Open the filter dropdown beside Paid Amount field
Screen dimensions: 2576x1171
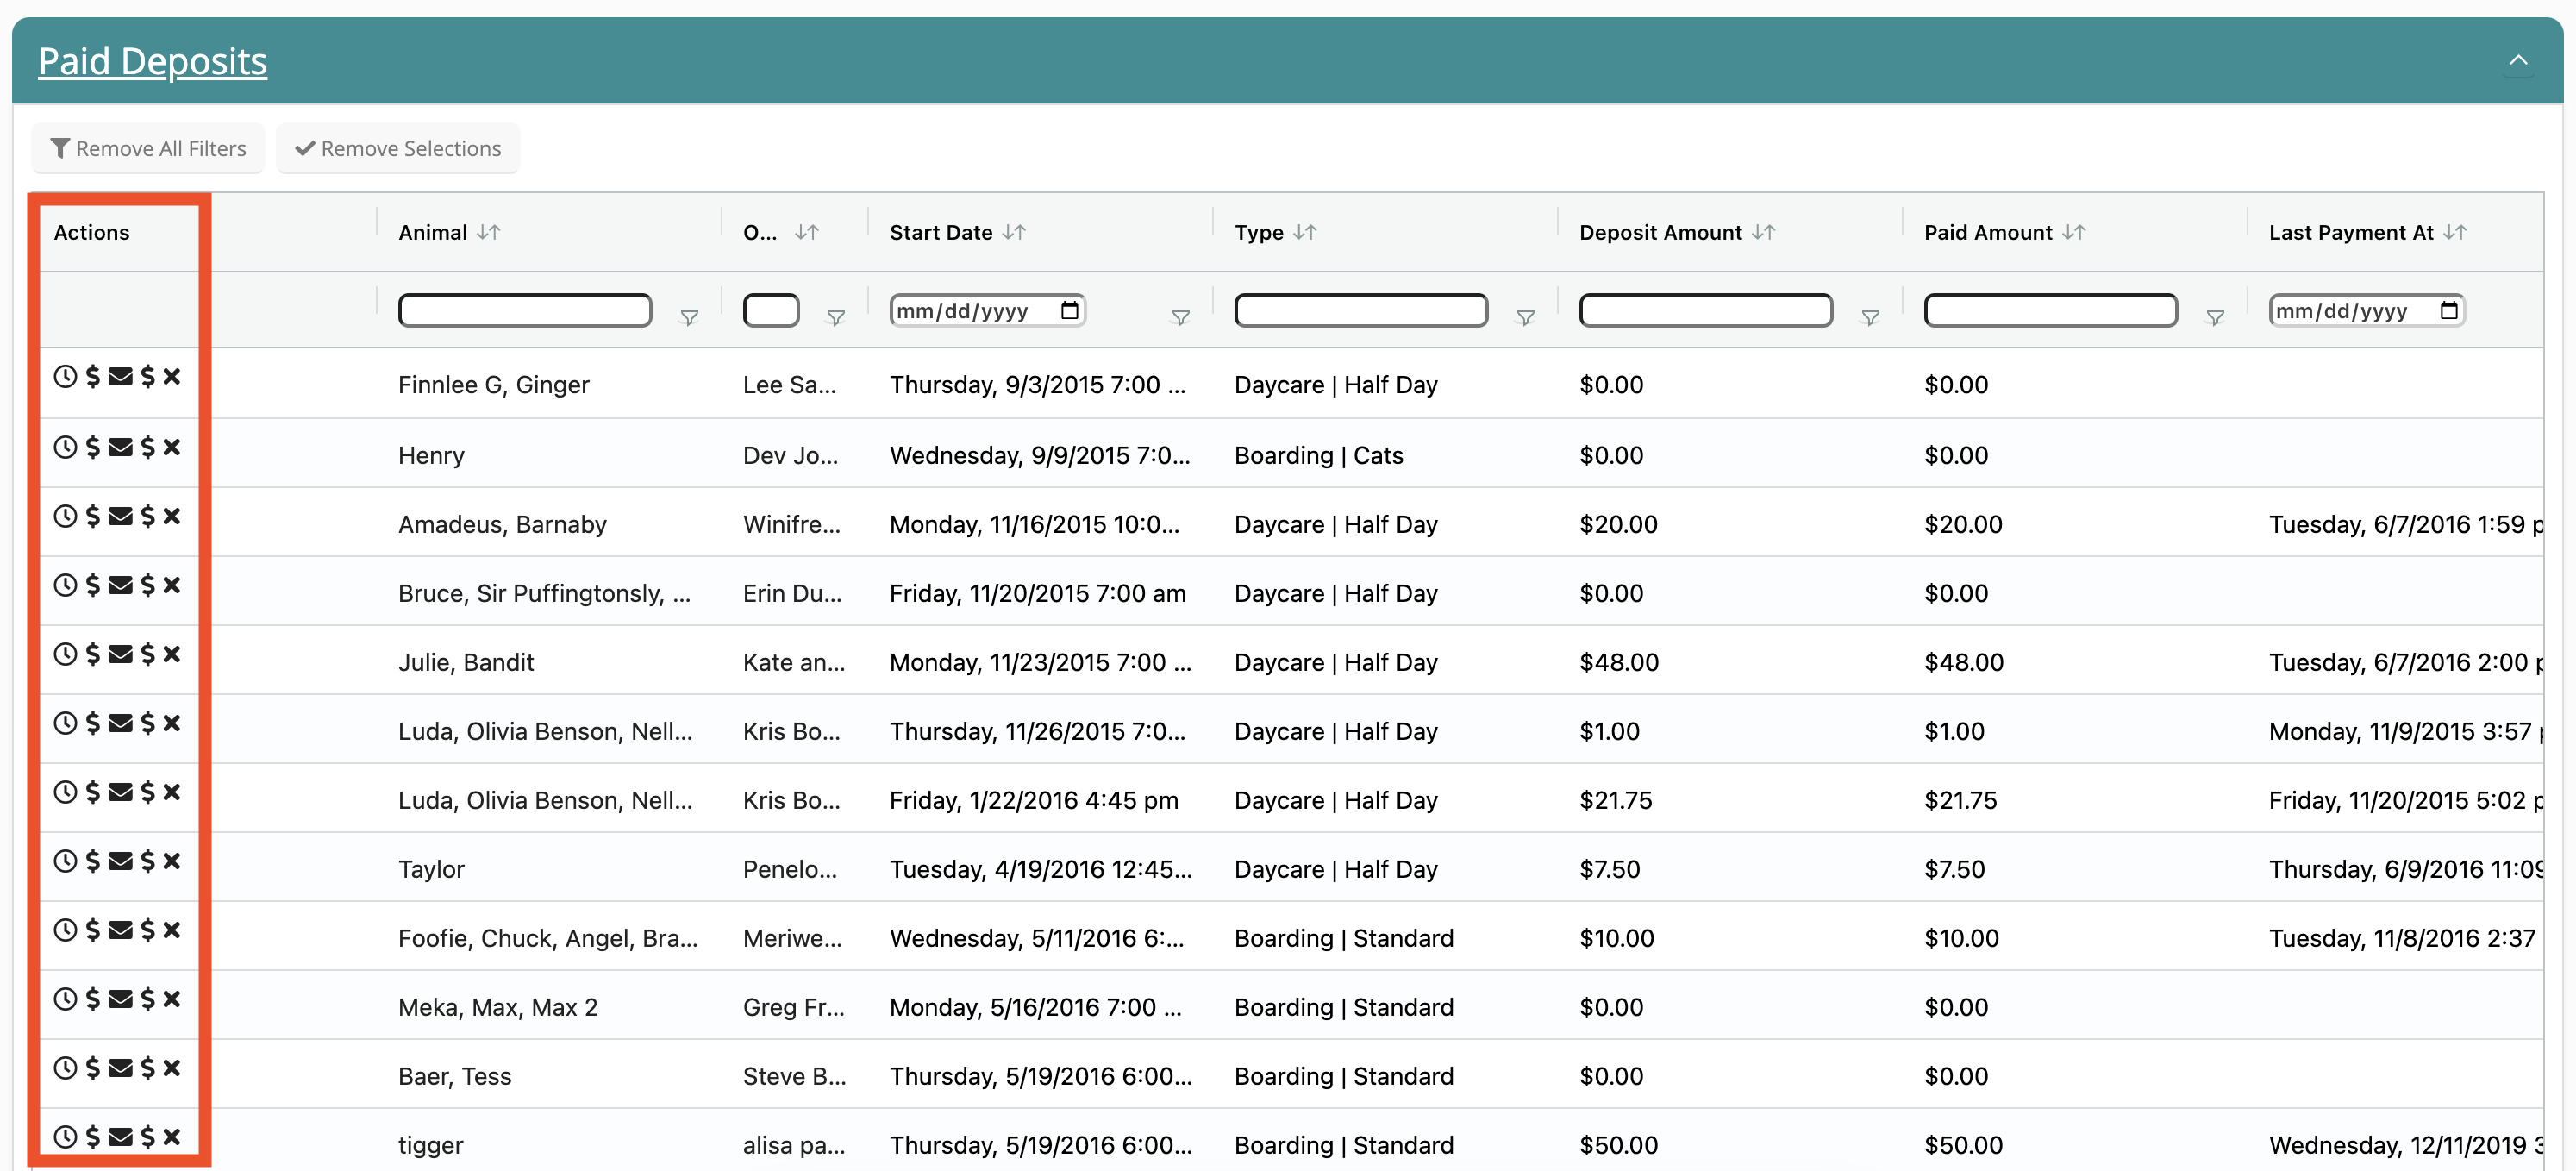tap(2215, 317)
